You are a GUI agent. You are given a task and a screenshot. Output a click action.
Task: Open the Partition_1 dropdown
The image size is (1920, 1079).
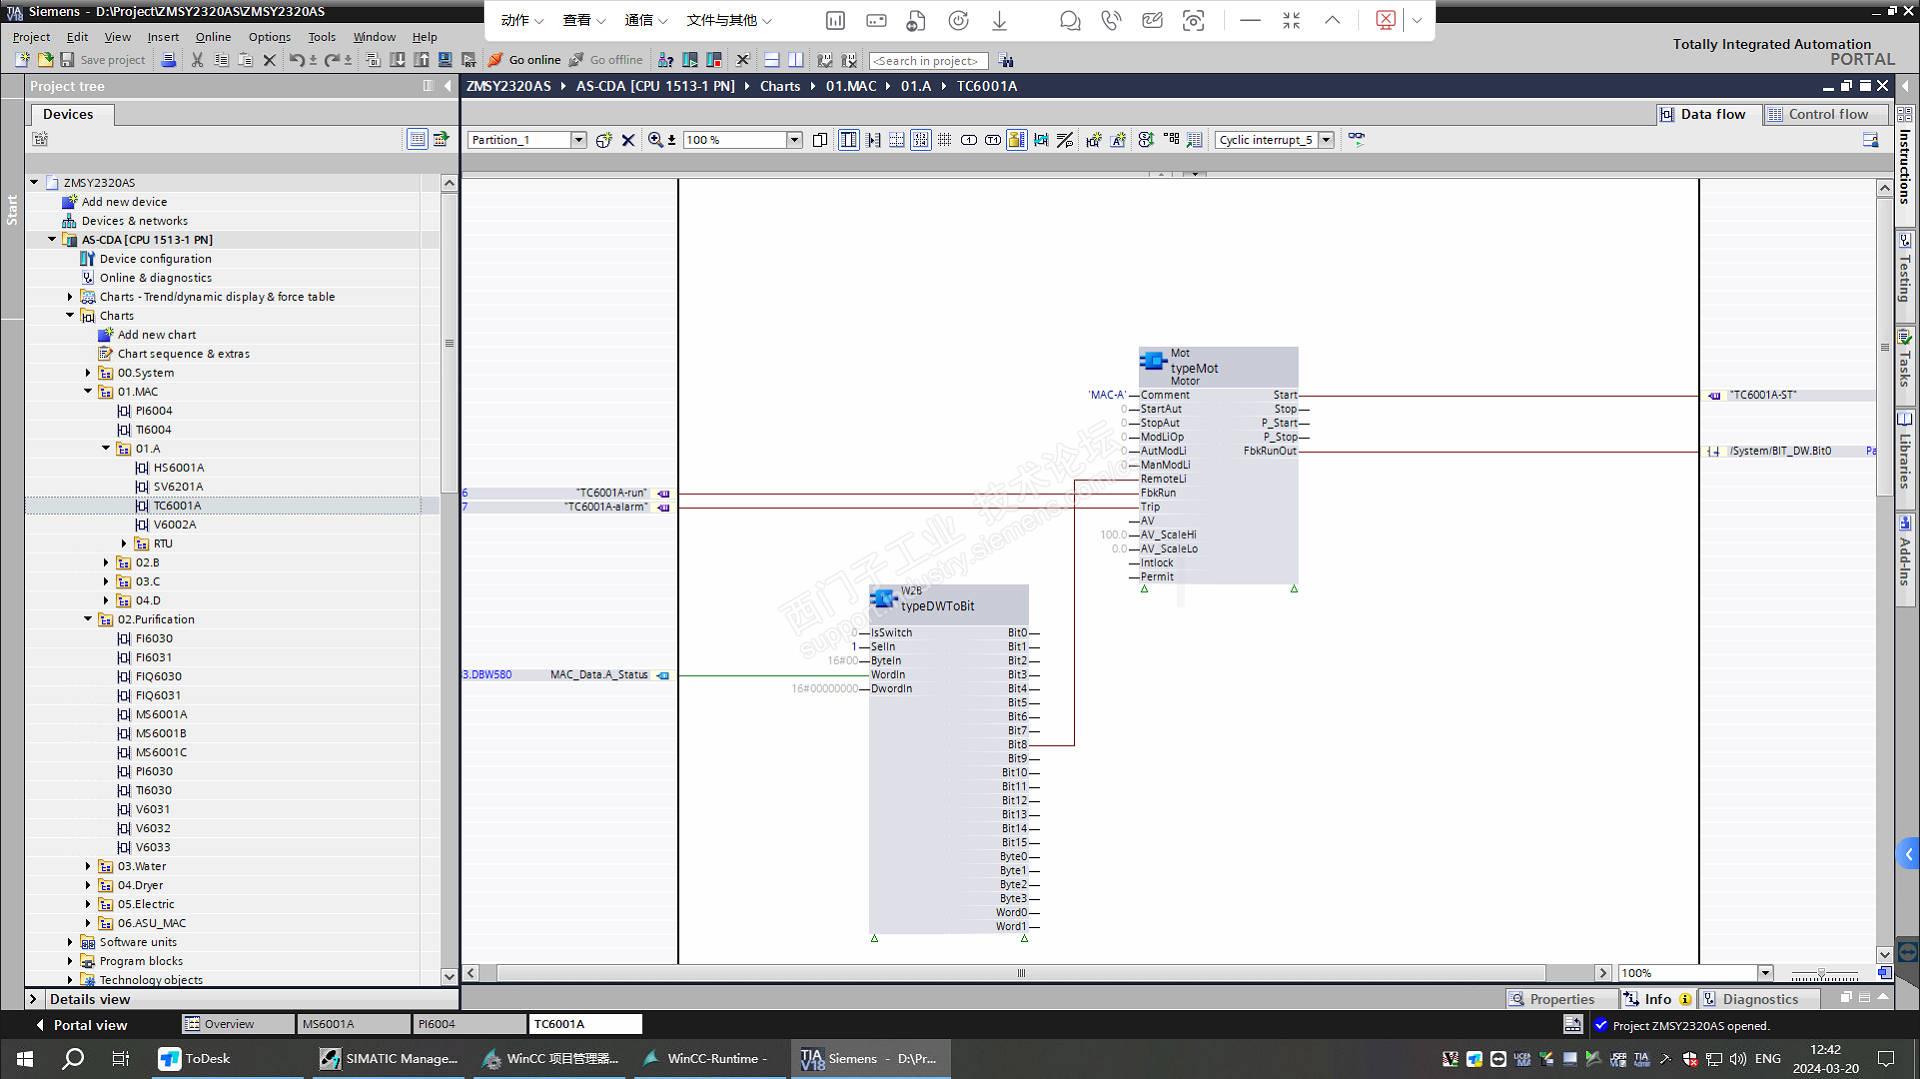578,140
